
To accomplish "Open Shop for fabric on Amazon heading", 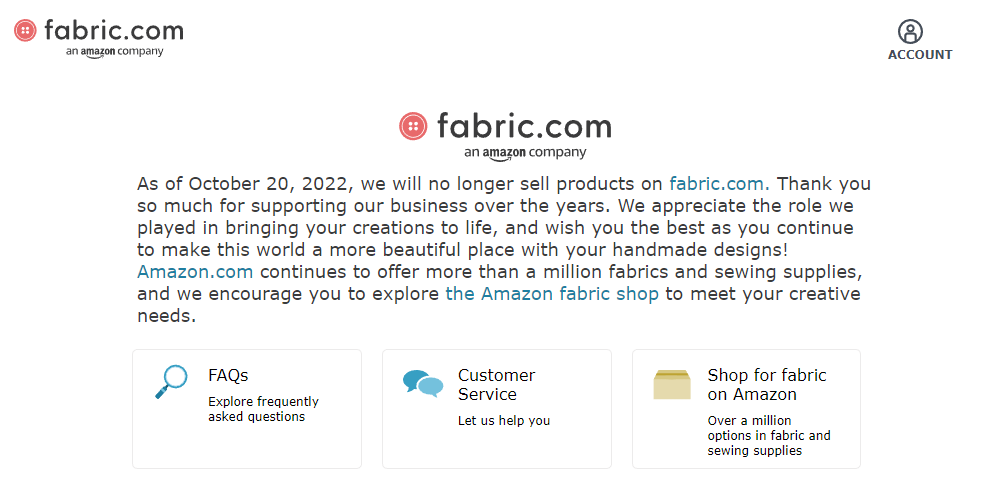I will (x=767, y=384).
